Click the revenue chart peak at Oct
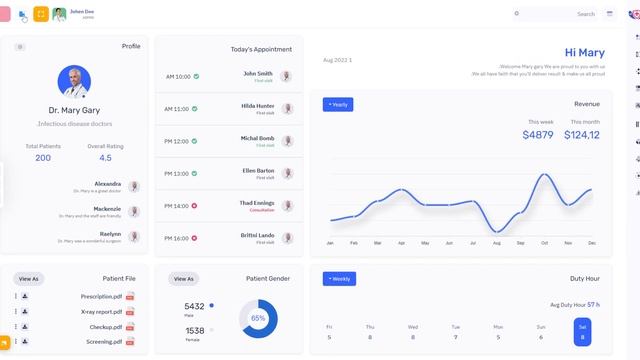 (544, 174)
